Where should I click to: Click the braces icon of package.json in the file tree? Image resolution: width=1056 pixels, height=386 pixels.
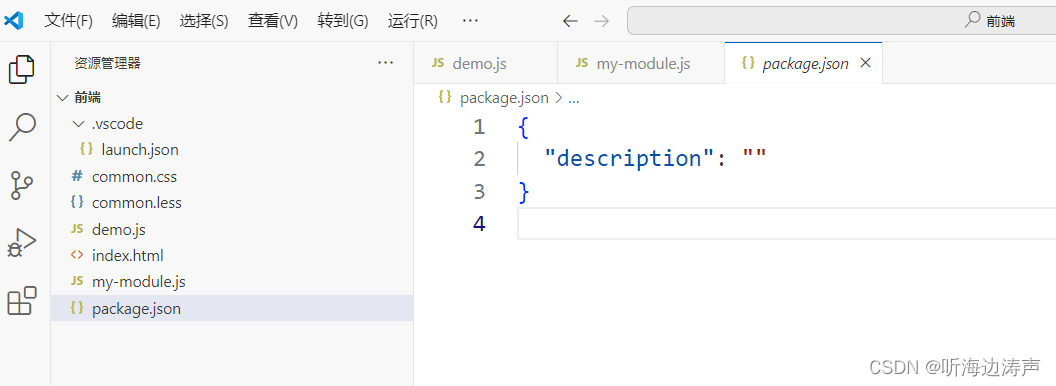pyautogui.click(x=77, y=308)
